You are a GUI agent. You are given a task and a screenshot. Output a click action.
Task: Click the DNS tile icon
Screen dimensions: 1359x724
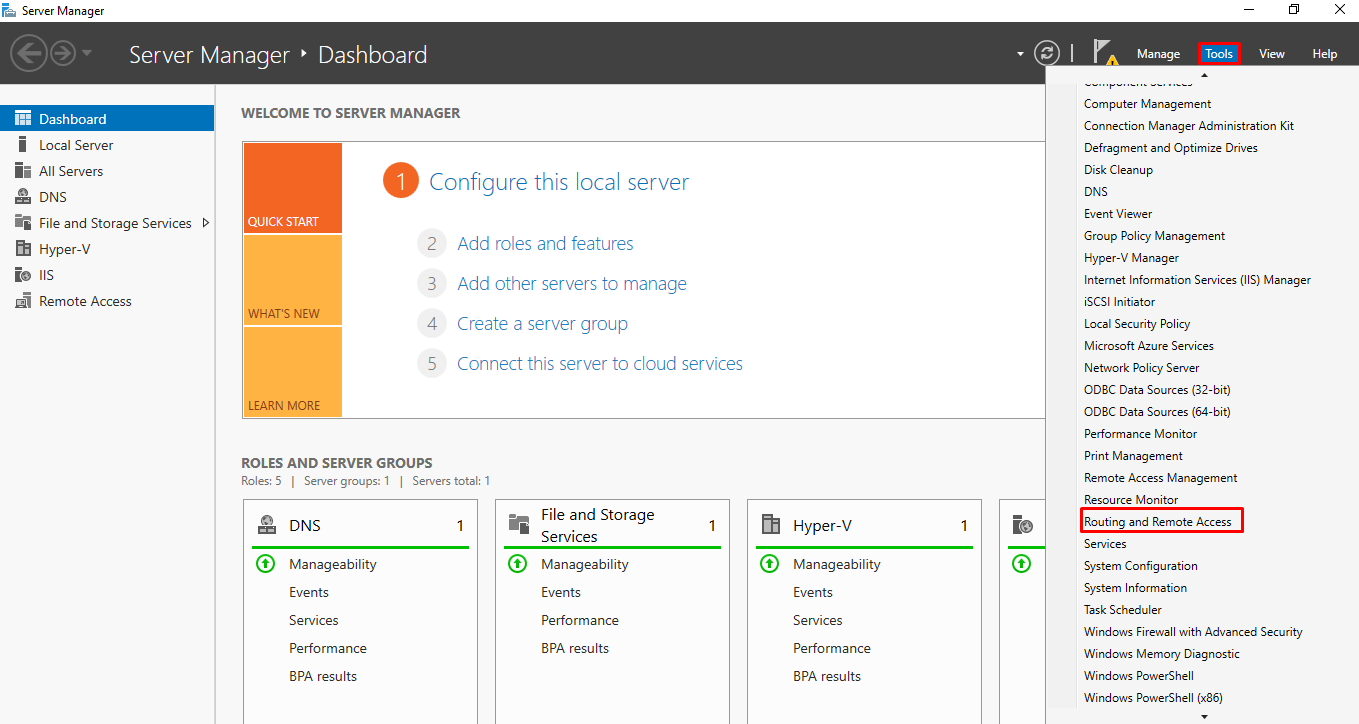tap(267, 525)
